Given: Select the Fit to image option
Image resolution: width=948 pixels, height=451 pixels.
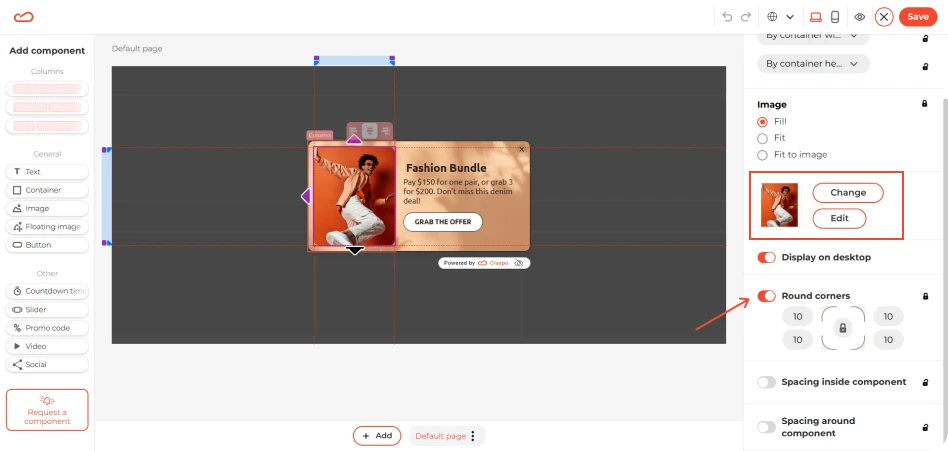Looking at the screenshot, I should tap(762, 155).
